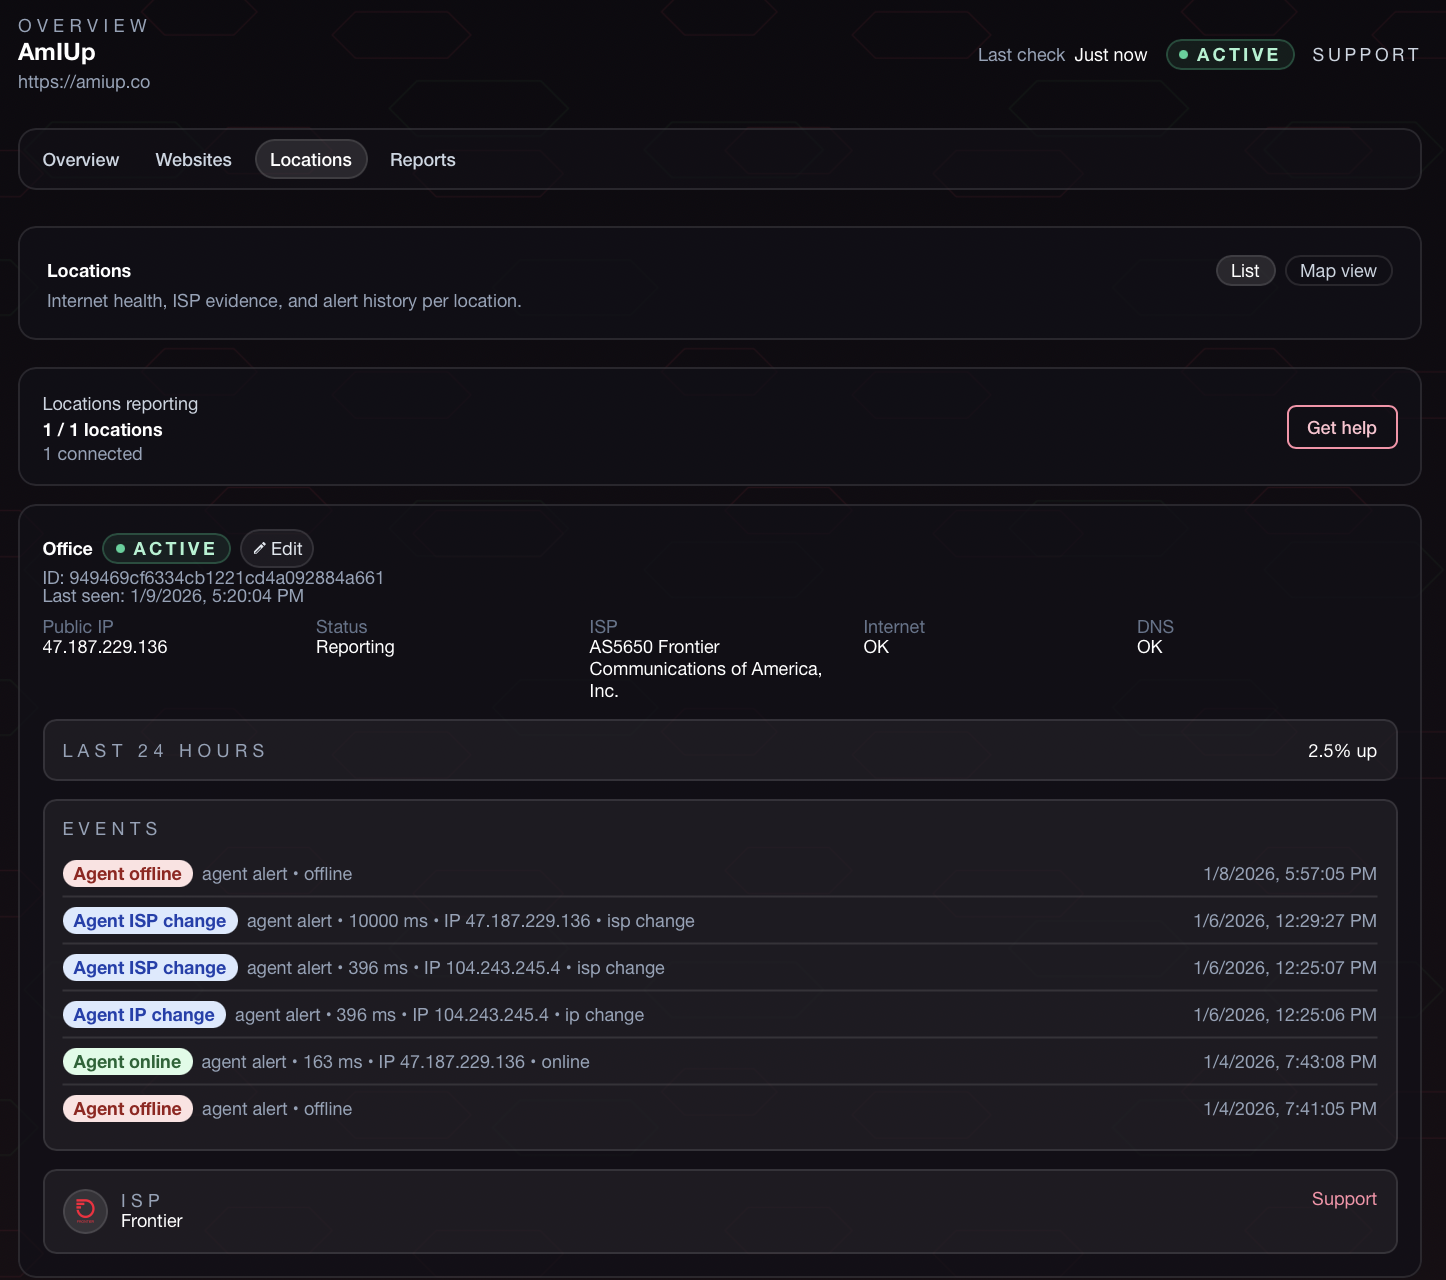Open the Websites tab
The height and width of the screenshot is (1280, 1446).
pos(193,159)
